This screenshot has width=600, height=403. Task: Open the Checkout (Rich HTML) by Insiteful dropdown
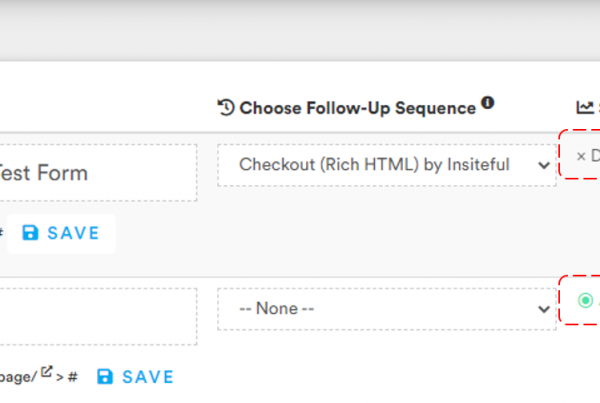point(386,164)
